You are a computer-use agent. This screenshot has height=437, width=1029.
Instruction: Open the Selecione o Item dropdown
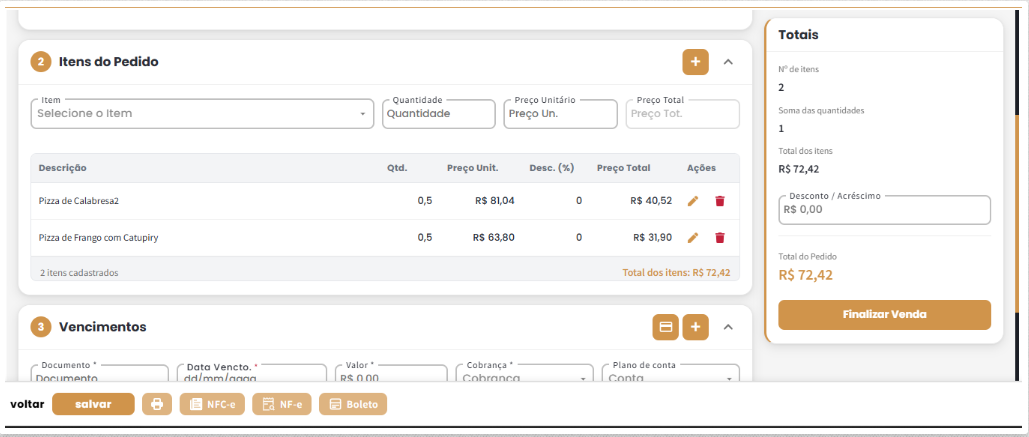[x=202, y=114]
